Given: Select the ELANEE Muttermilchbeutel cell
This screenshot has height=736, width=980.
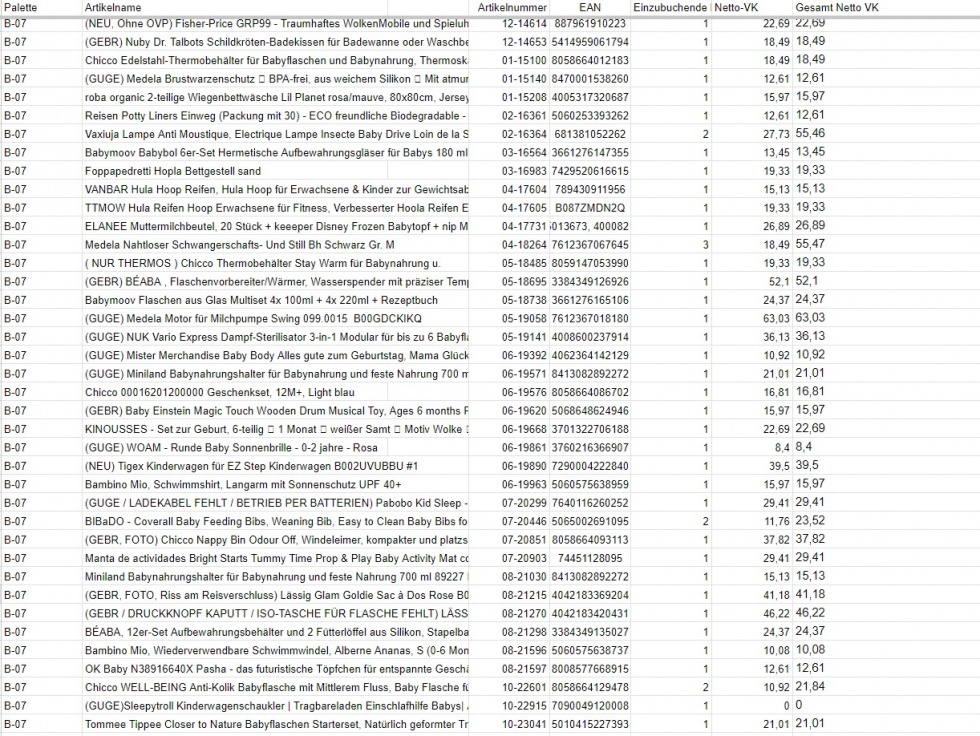Looking at the screenshot, I should click(275, 226).
